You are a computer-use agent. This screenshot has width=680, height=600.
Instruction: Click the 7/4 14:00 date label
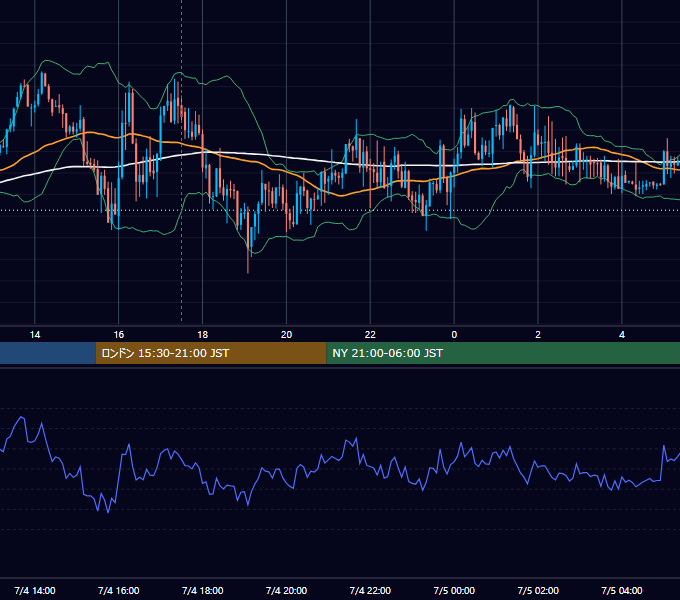pos(35,590)
